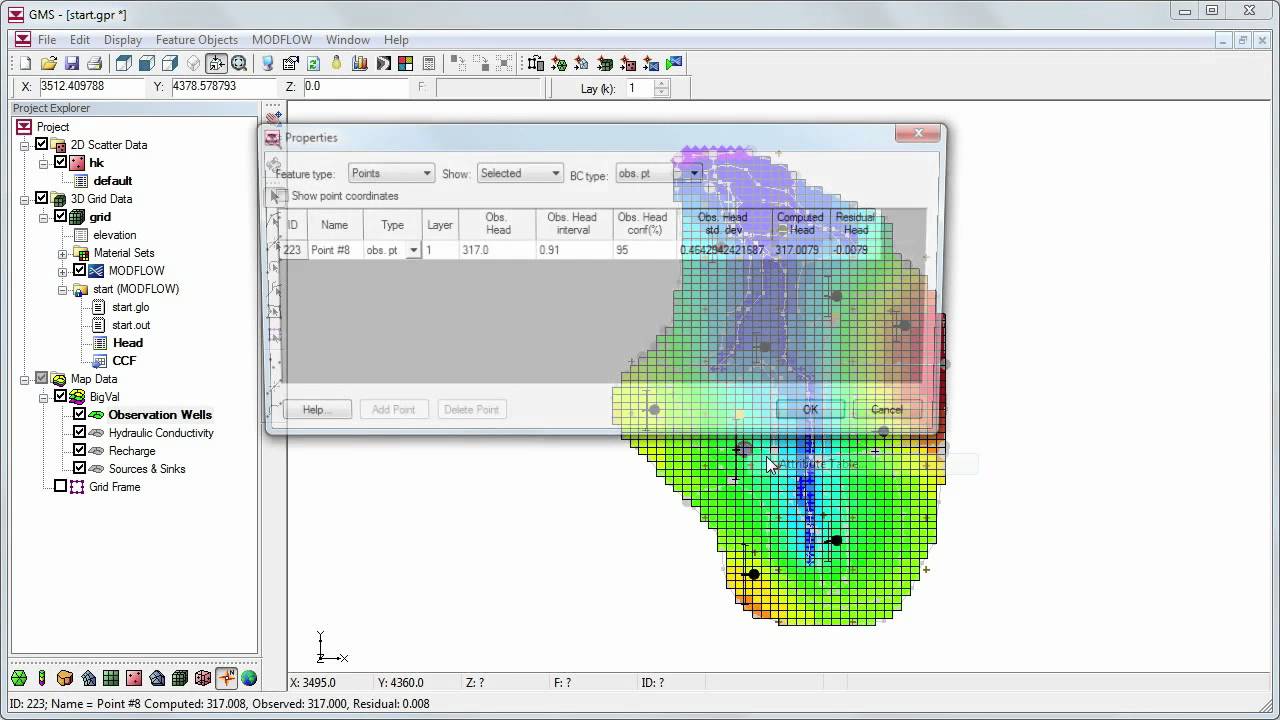Select the Map module compass icon
The image size is (1280, 720).
tap(226, 678)
